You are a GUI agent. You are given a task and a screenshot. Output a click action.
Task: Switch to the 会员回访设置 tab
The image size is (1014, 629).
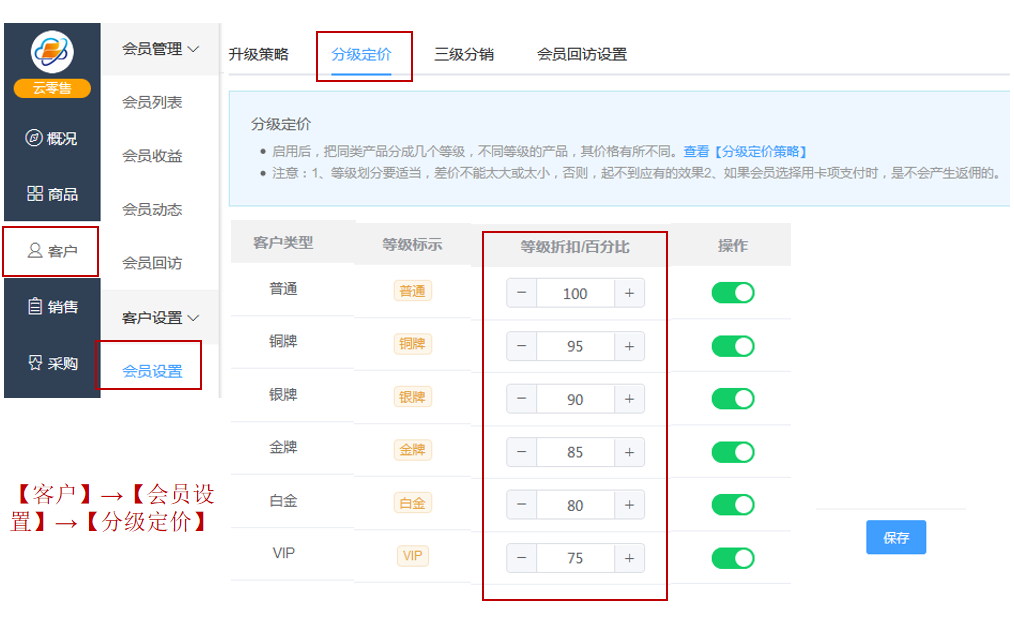[x=582, y=54]
